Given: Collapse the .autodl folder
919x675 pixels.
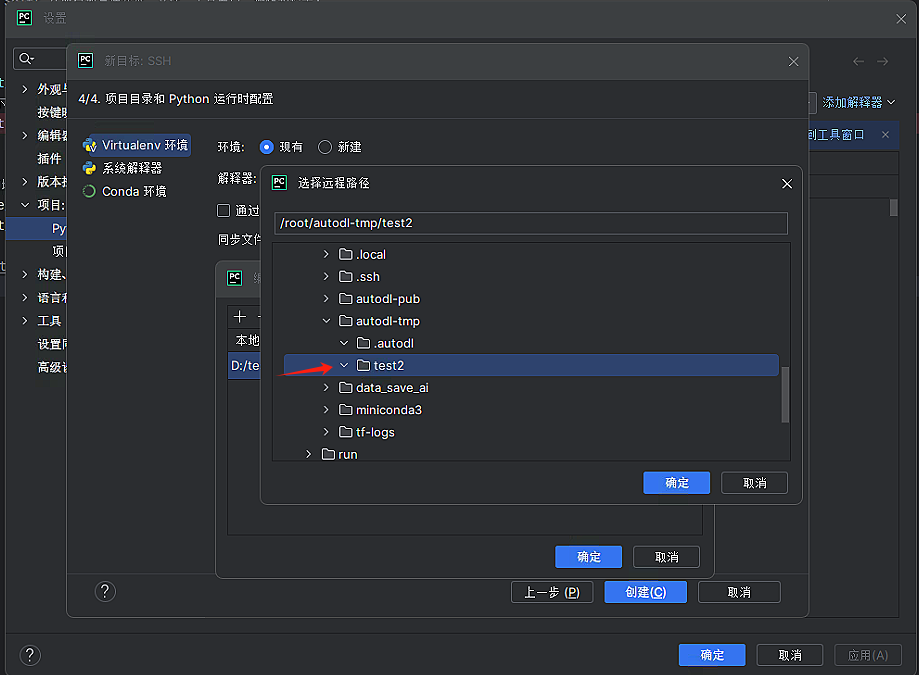Looking at the screenshot, I should pos(344,343).
